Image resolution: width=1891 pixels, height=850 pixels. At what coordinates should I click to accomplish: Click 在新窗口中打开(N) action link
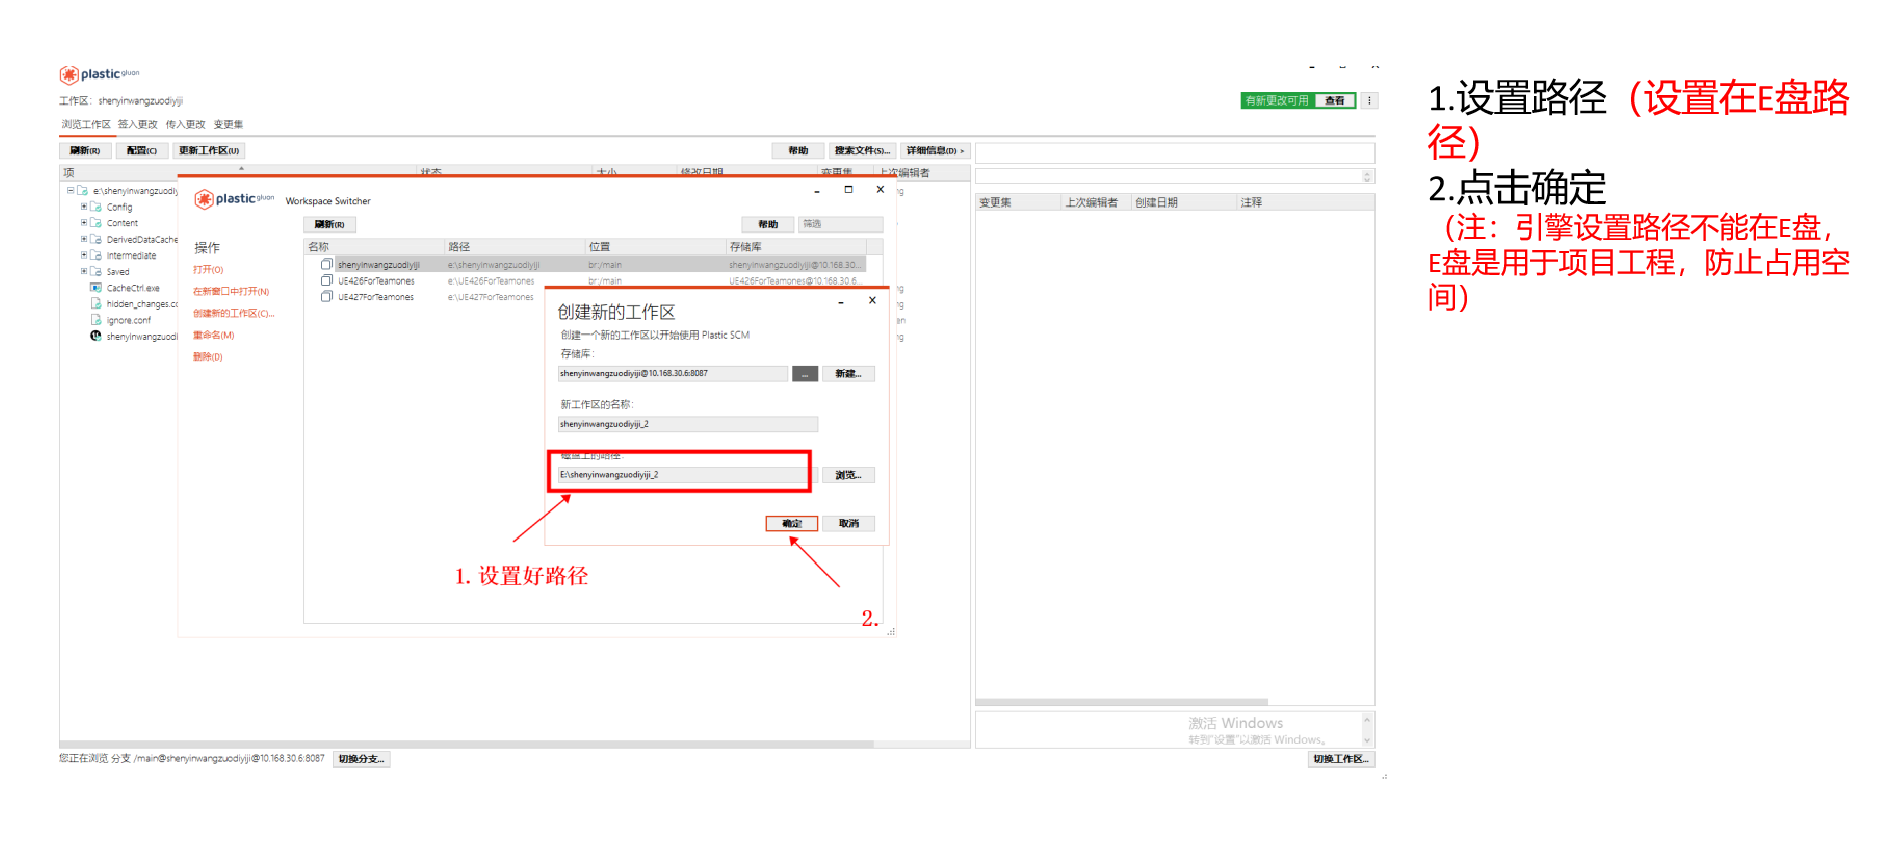pyautogui.click(x=231, y=292)
